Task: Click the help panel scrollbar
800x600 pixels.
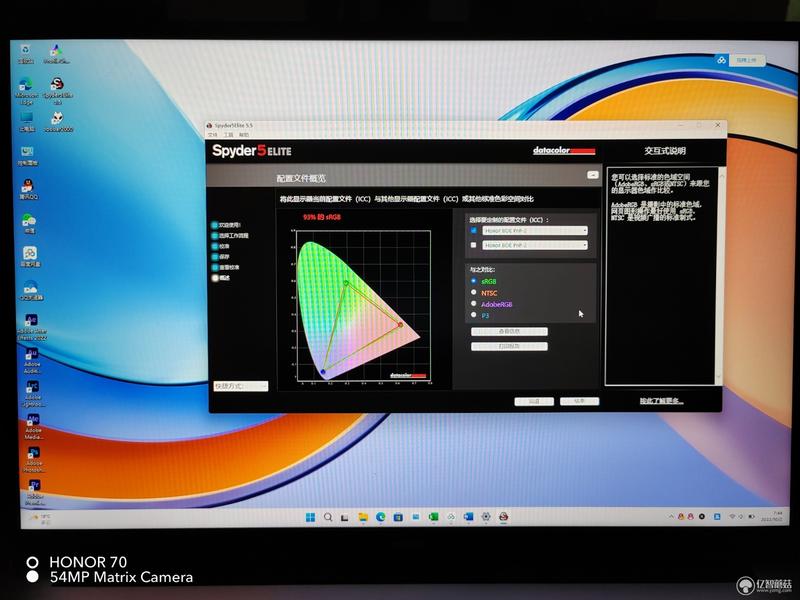Action: [720, 276]
